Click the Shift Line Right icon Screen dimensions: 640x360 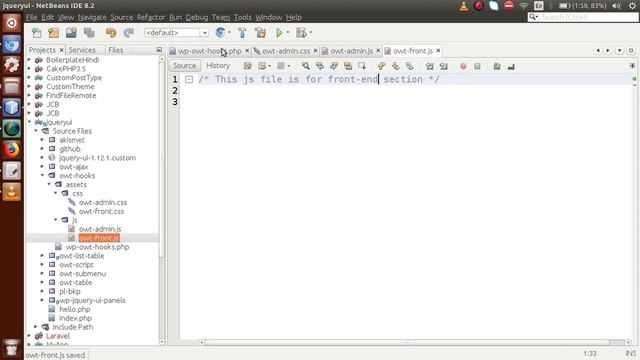tap(444, 66)
